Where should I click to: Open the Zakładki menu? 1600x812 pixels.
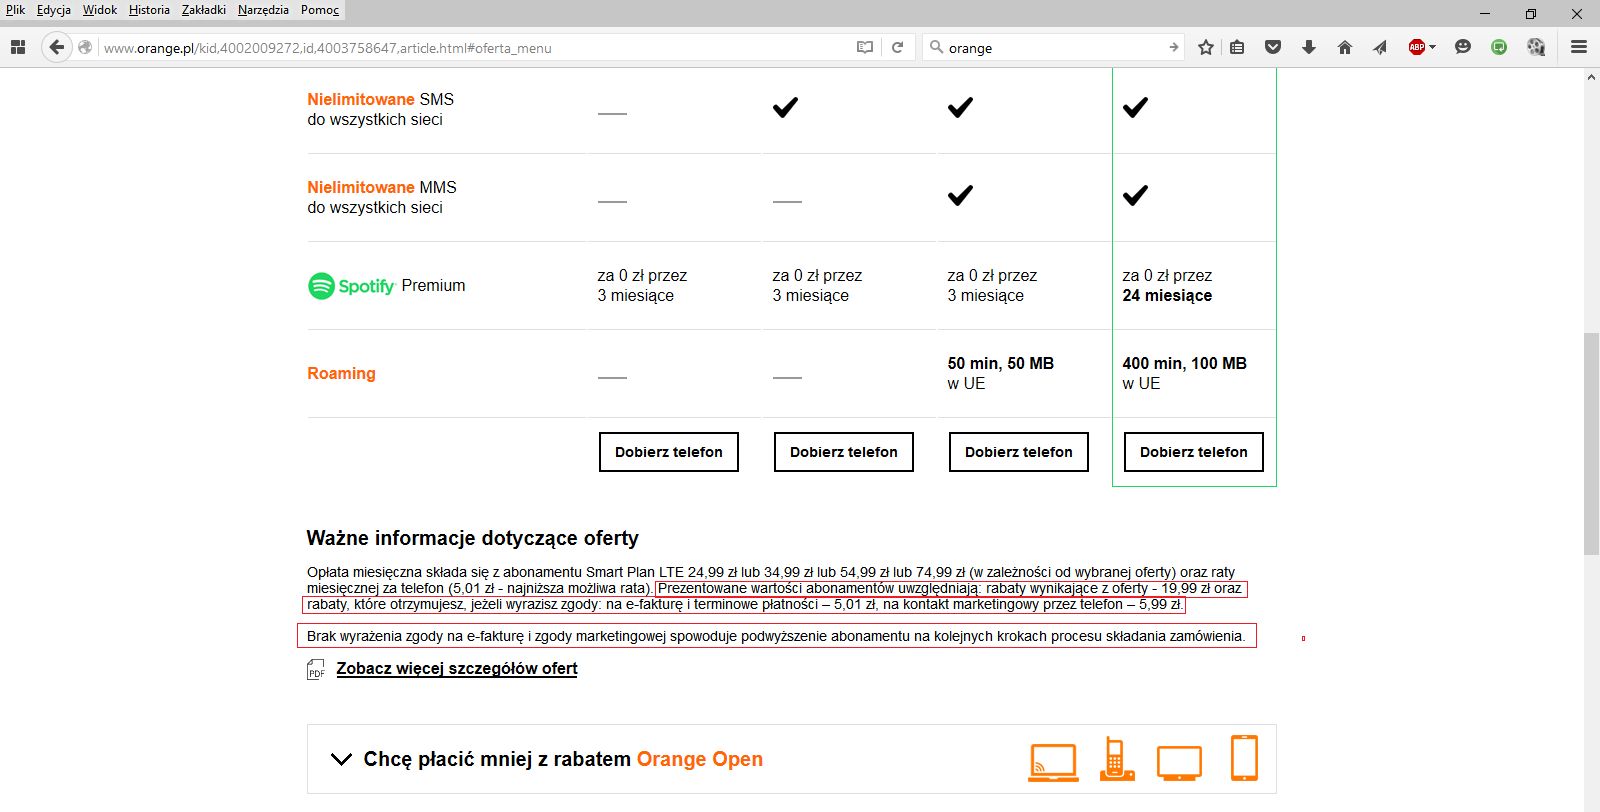[204, 10]
